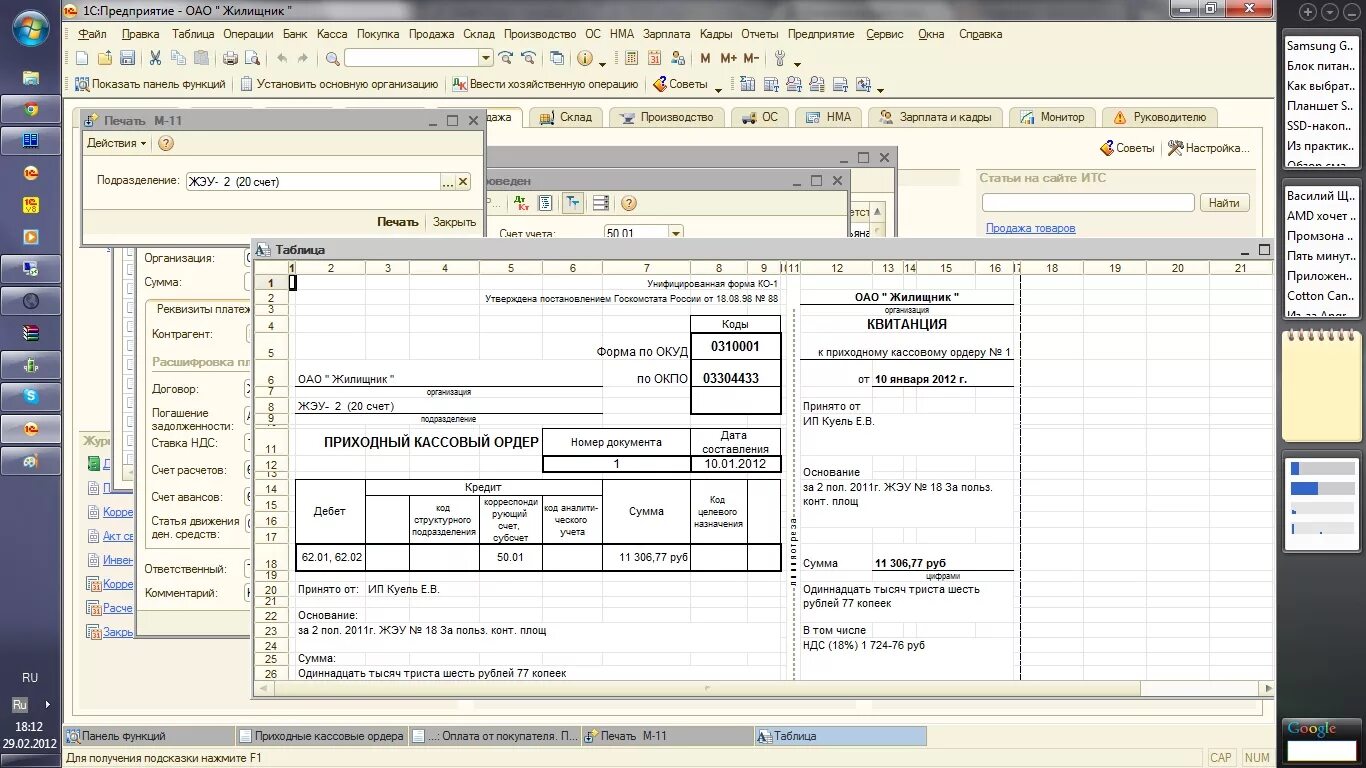Image resolution: width=1366 pixels, height=768 pixels.
Task: Switch to the Зарплата и кадры tab
Action: [934, 117]
